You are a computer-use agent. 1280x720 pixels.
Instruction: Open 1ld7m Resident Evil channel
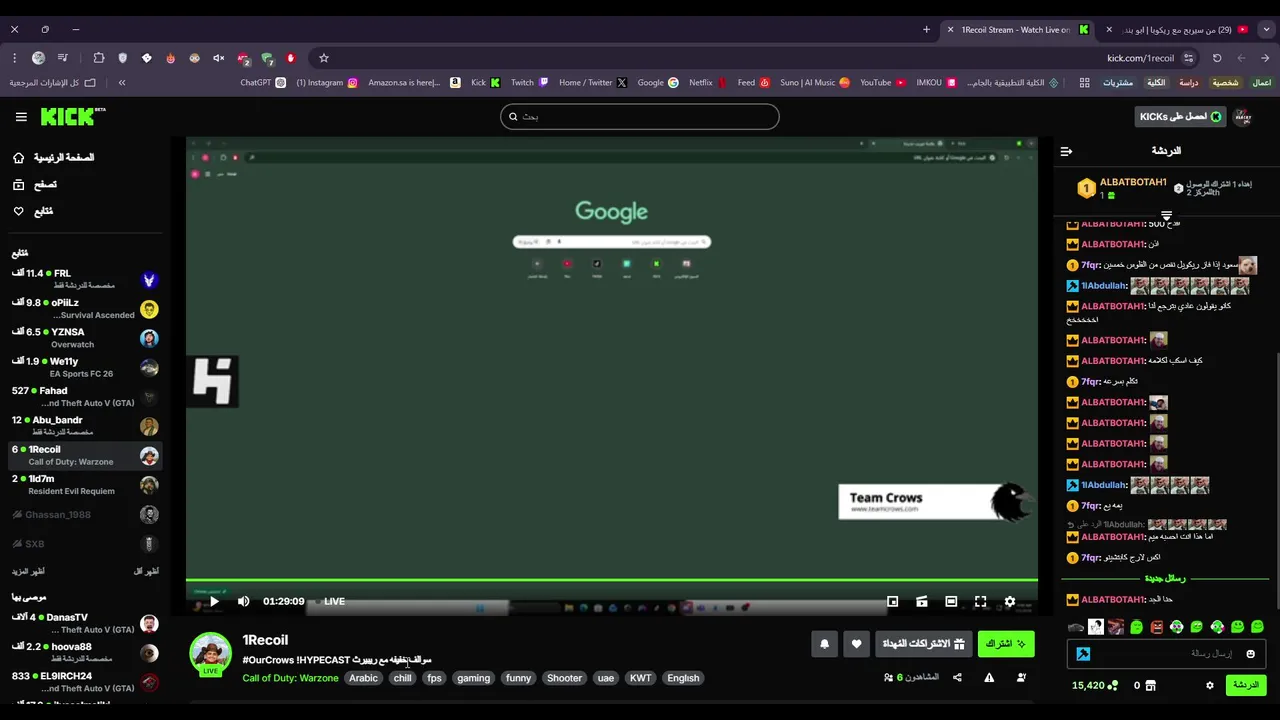(85, 485)
